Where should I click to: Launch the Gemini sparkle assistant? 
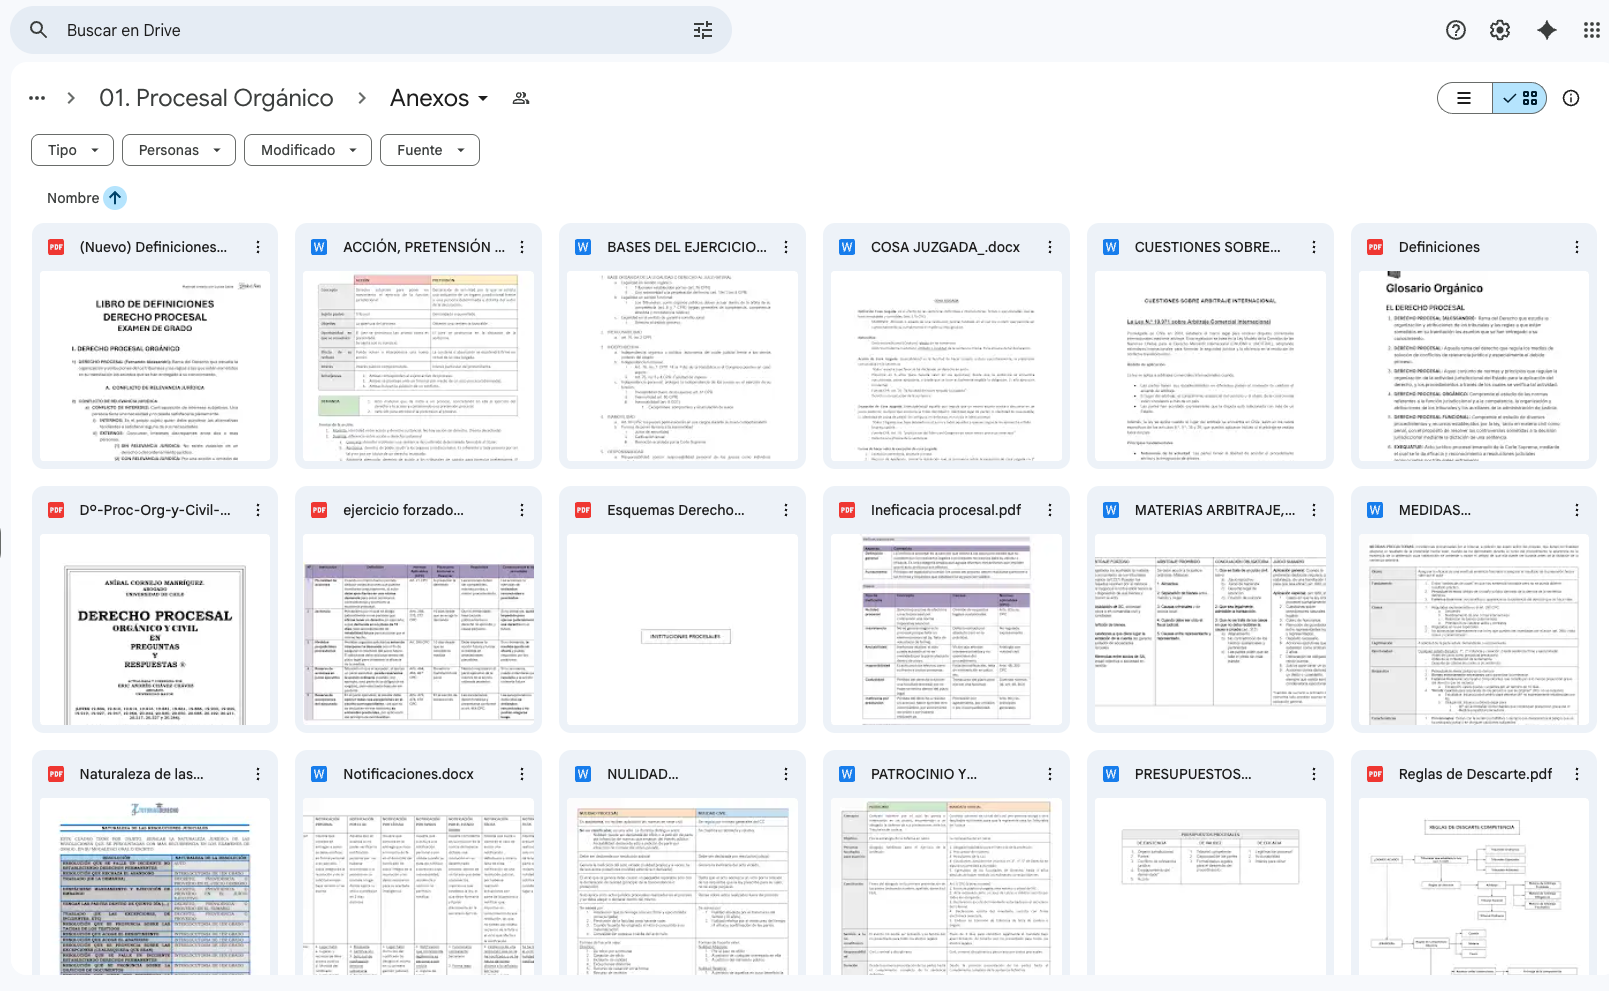point(1547,30)
